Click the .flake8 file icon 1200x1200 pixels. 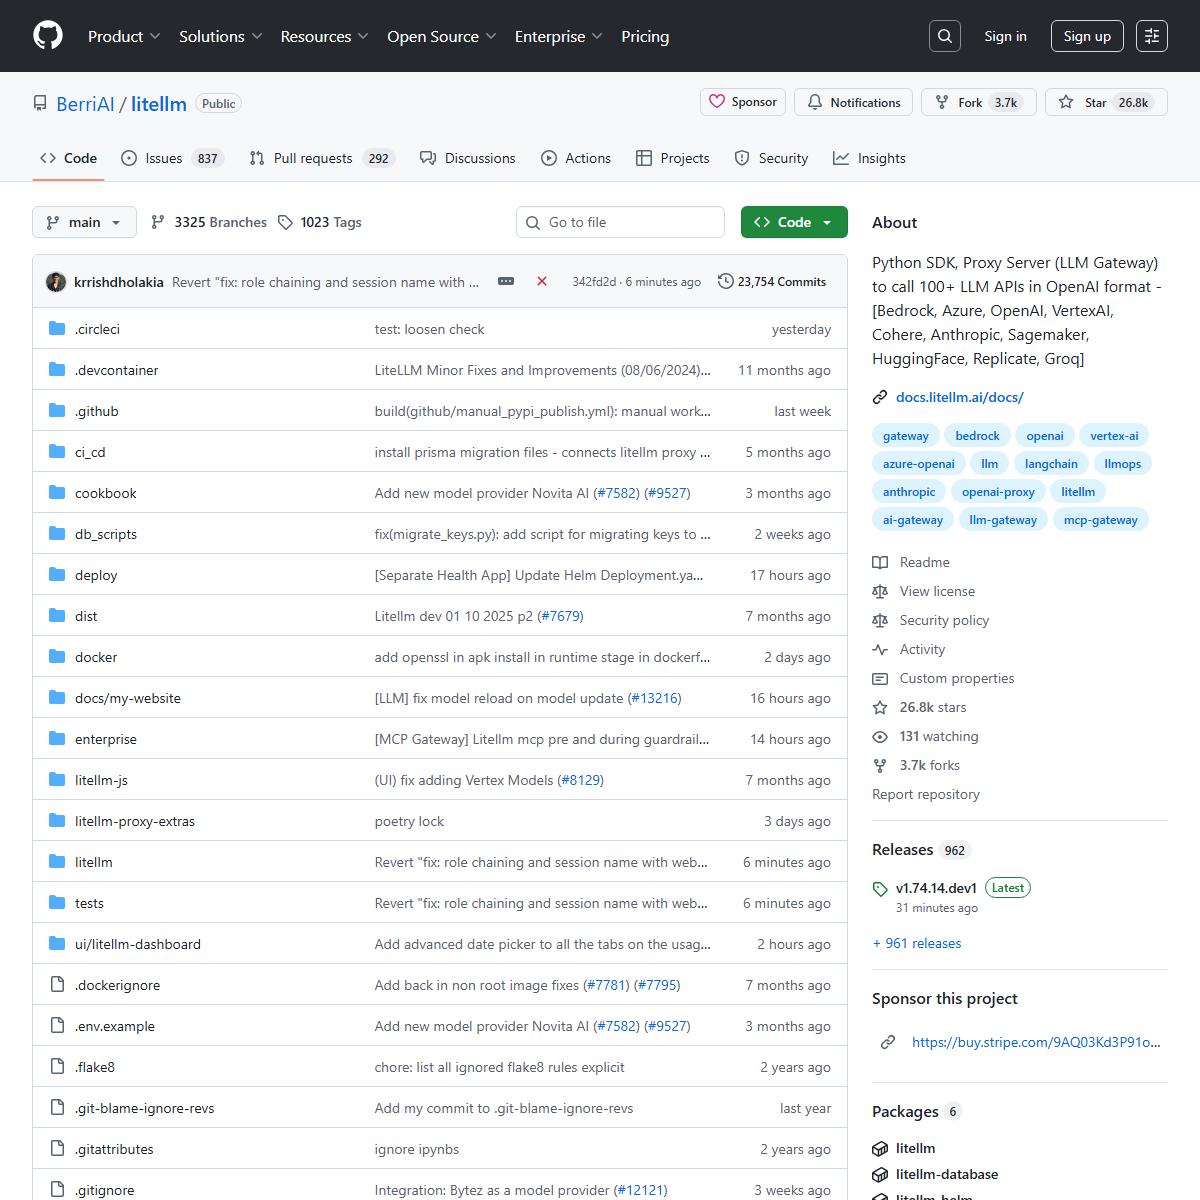57,1066
